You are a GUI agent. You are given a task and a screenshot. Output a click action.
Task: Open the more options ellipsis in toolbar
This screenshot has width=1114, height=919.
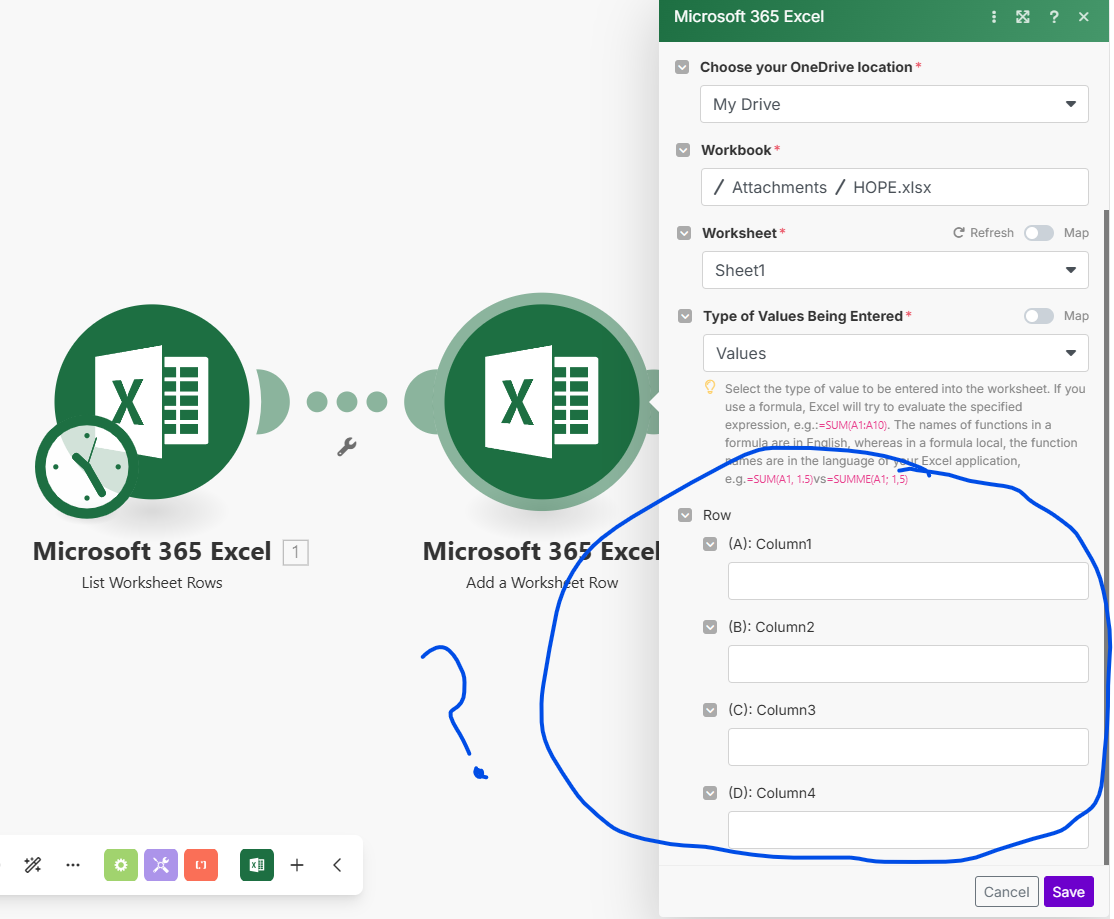pyautogui.click(x=72, y=865)
